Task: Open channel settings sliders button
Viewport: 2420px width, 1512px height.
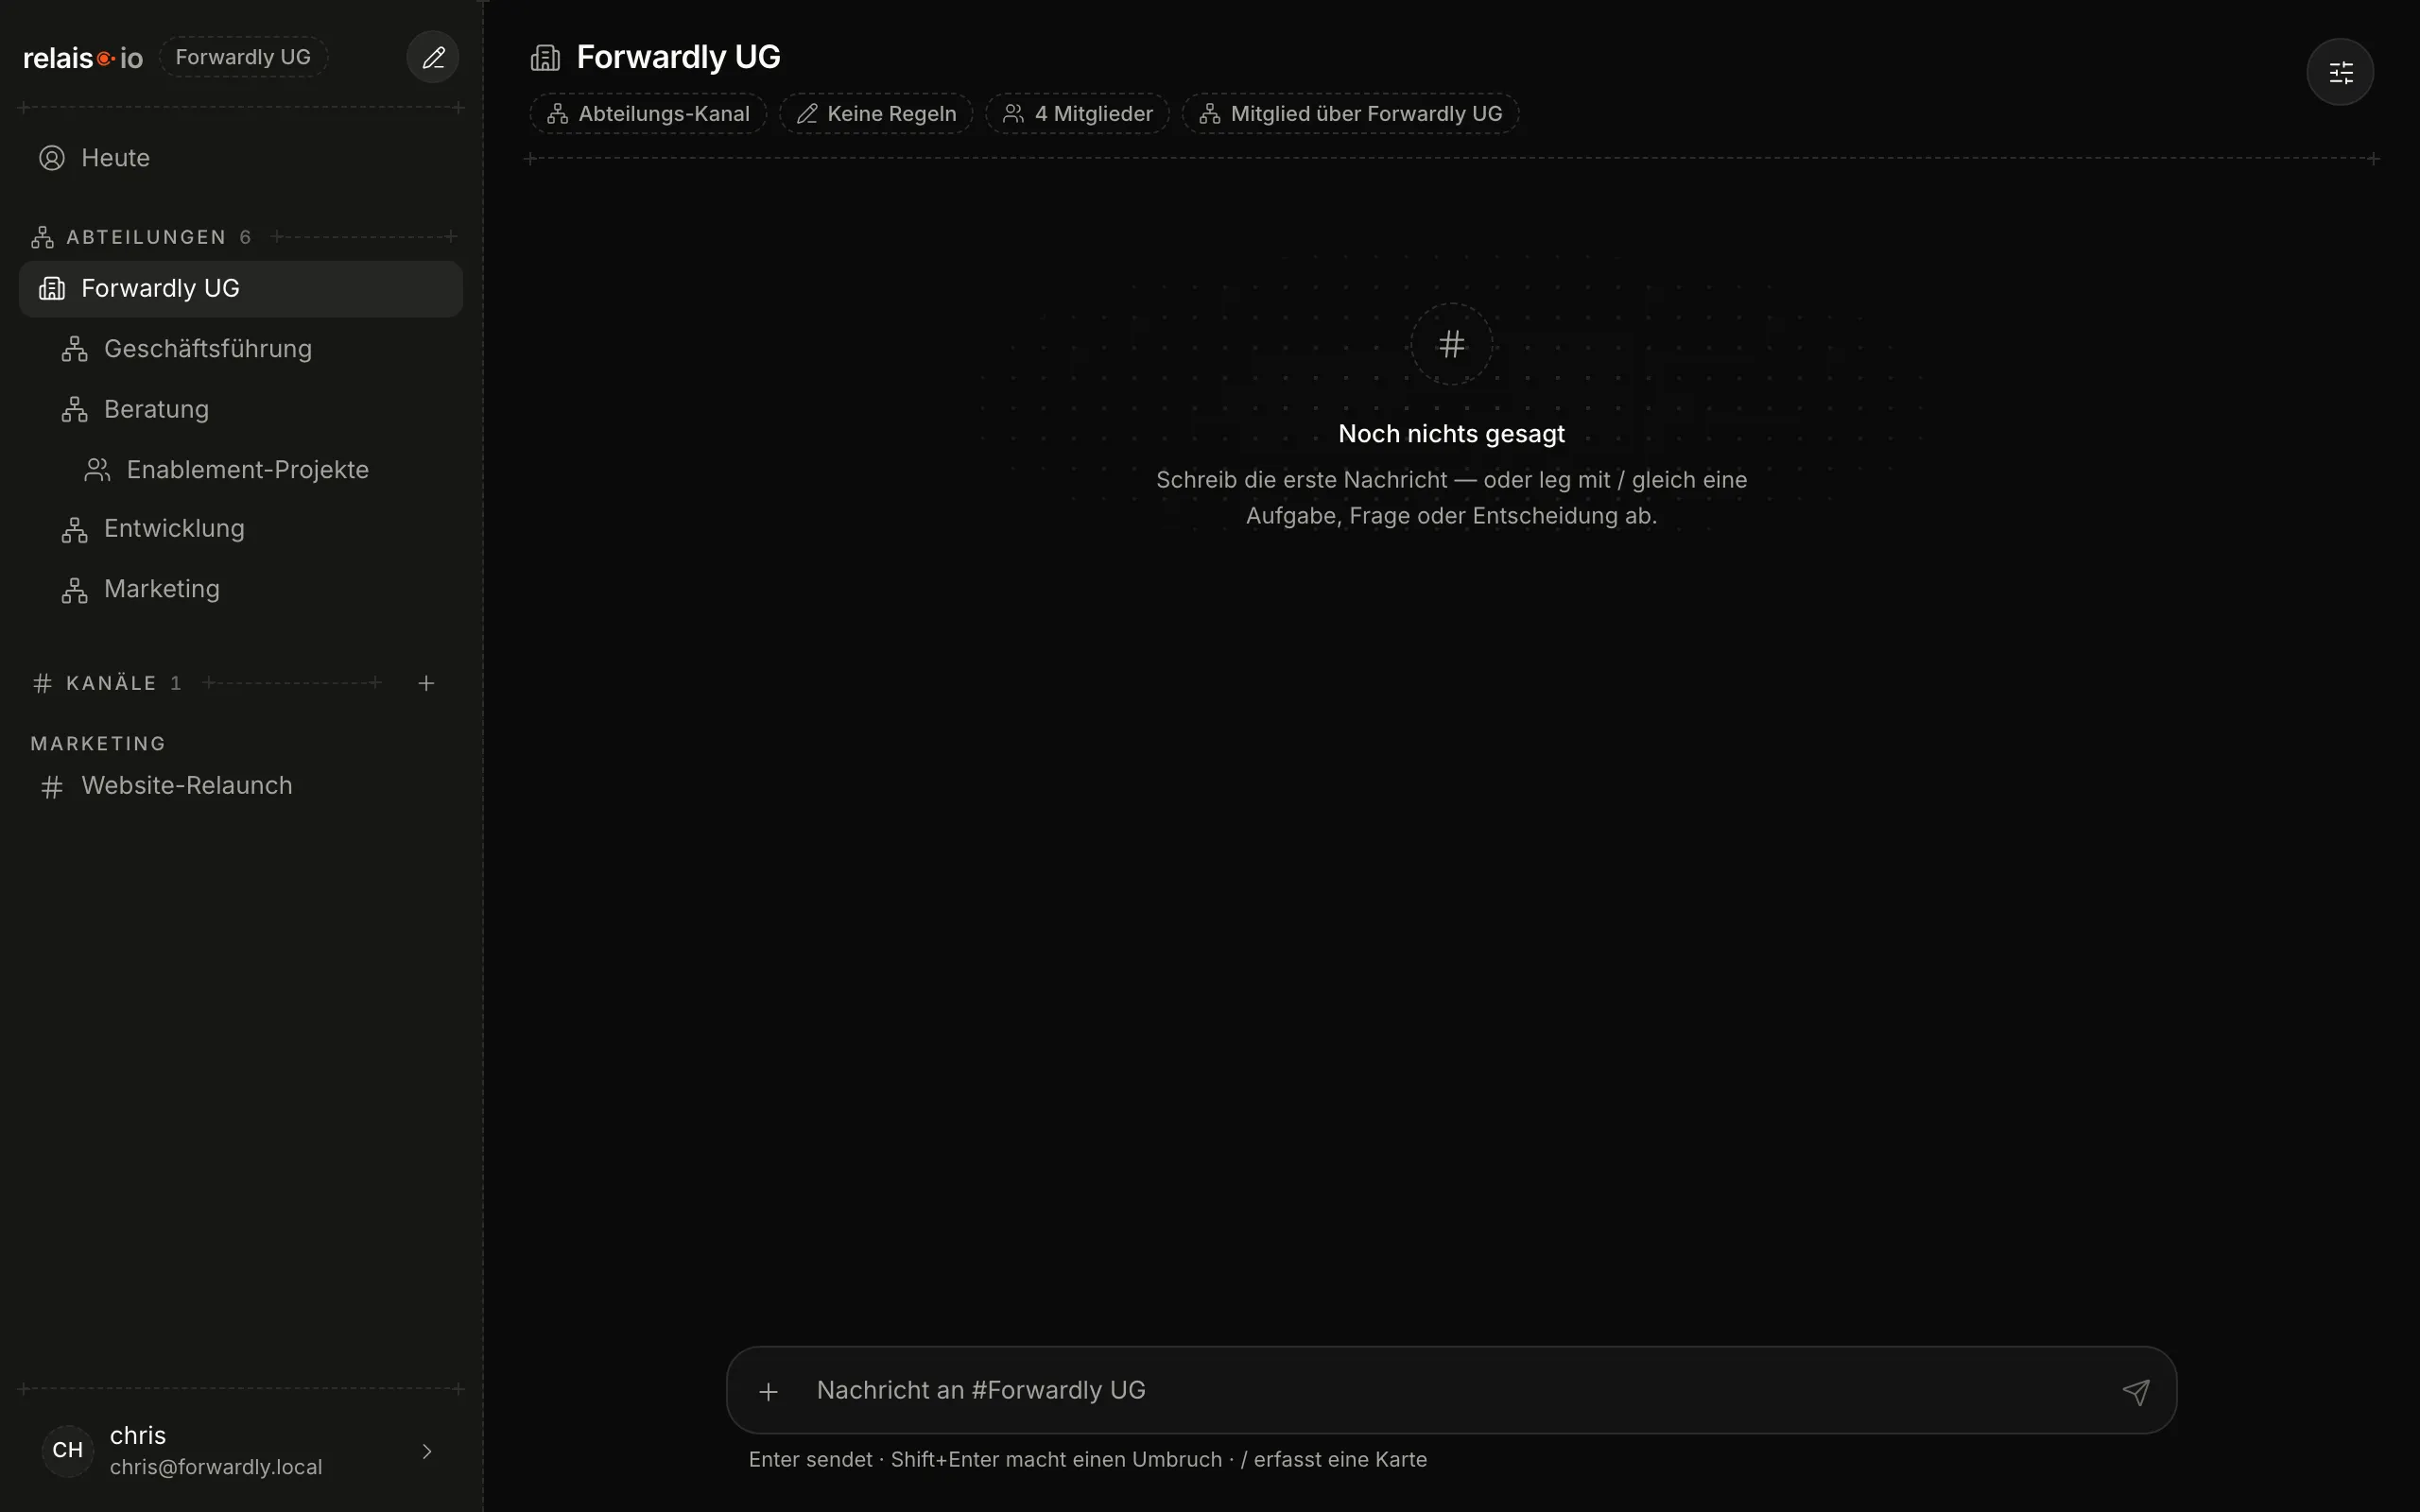Action: (x=2340, y=72)
